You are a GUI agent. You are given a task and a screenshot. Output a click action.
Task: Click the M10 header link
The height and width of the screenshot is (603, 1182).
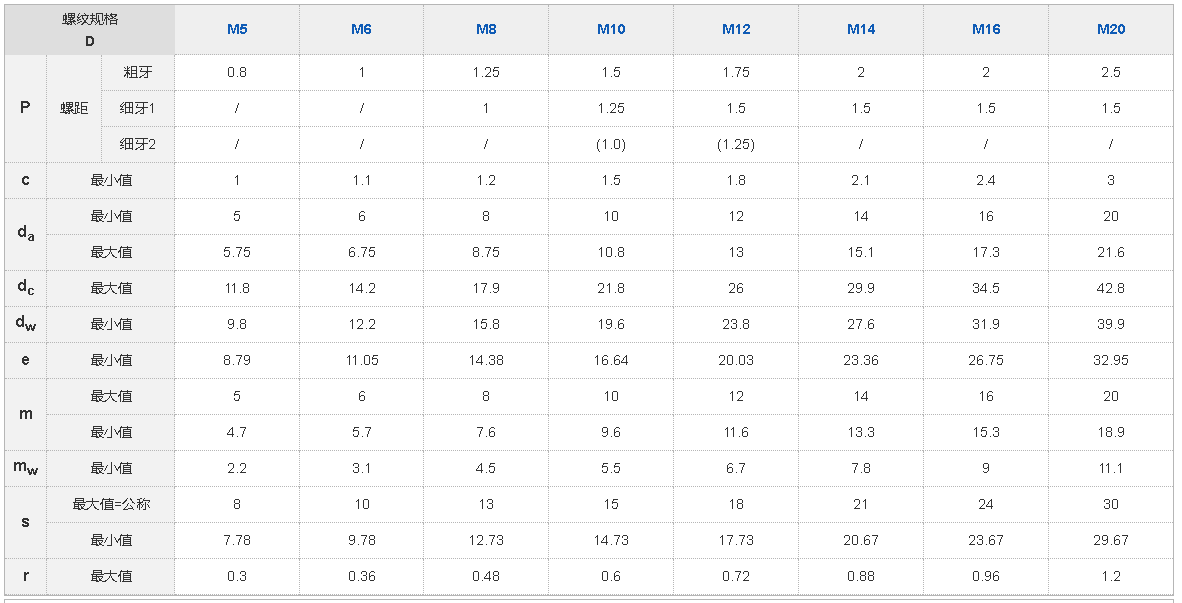(611, 29)
